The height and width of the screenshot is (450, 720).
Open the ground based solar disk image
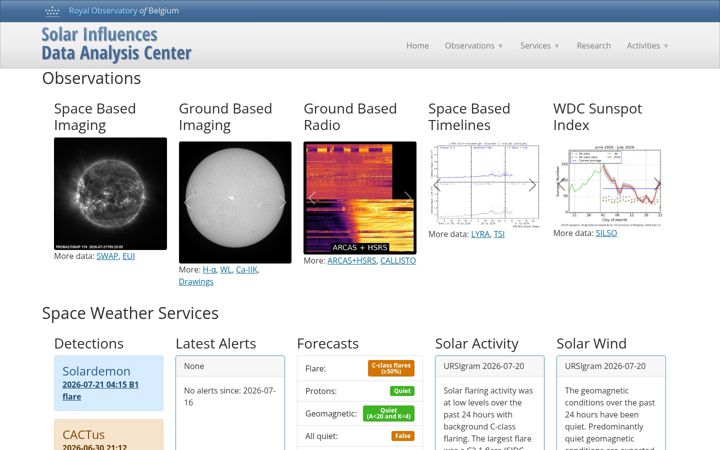[235, 202]
